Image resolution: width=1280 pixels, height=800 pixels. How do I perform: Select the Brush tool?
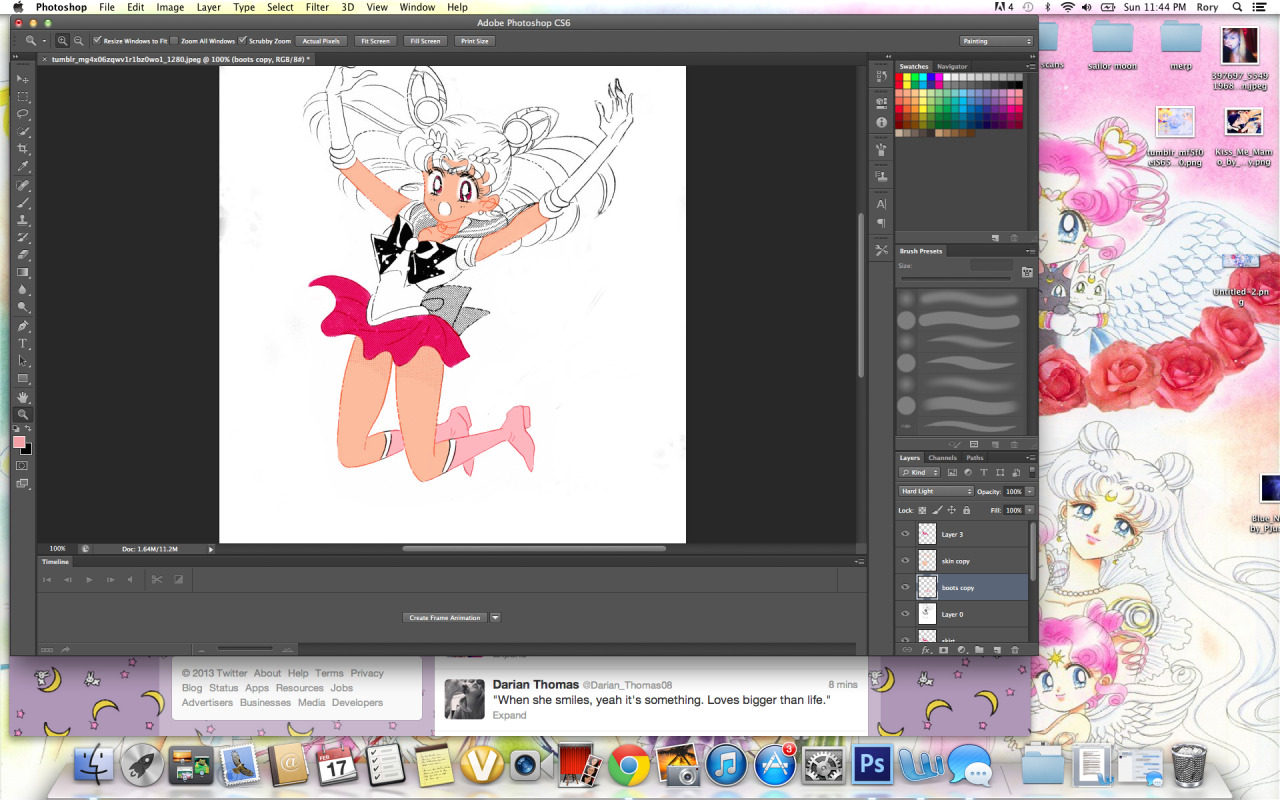click(x=23, y=203)
